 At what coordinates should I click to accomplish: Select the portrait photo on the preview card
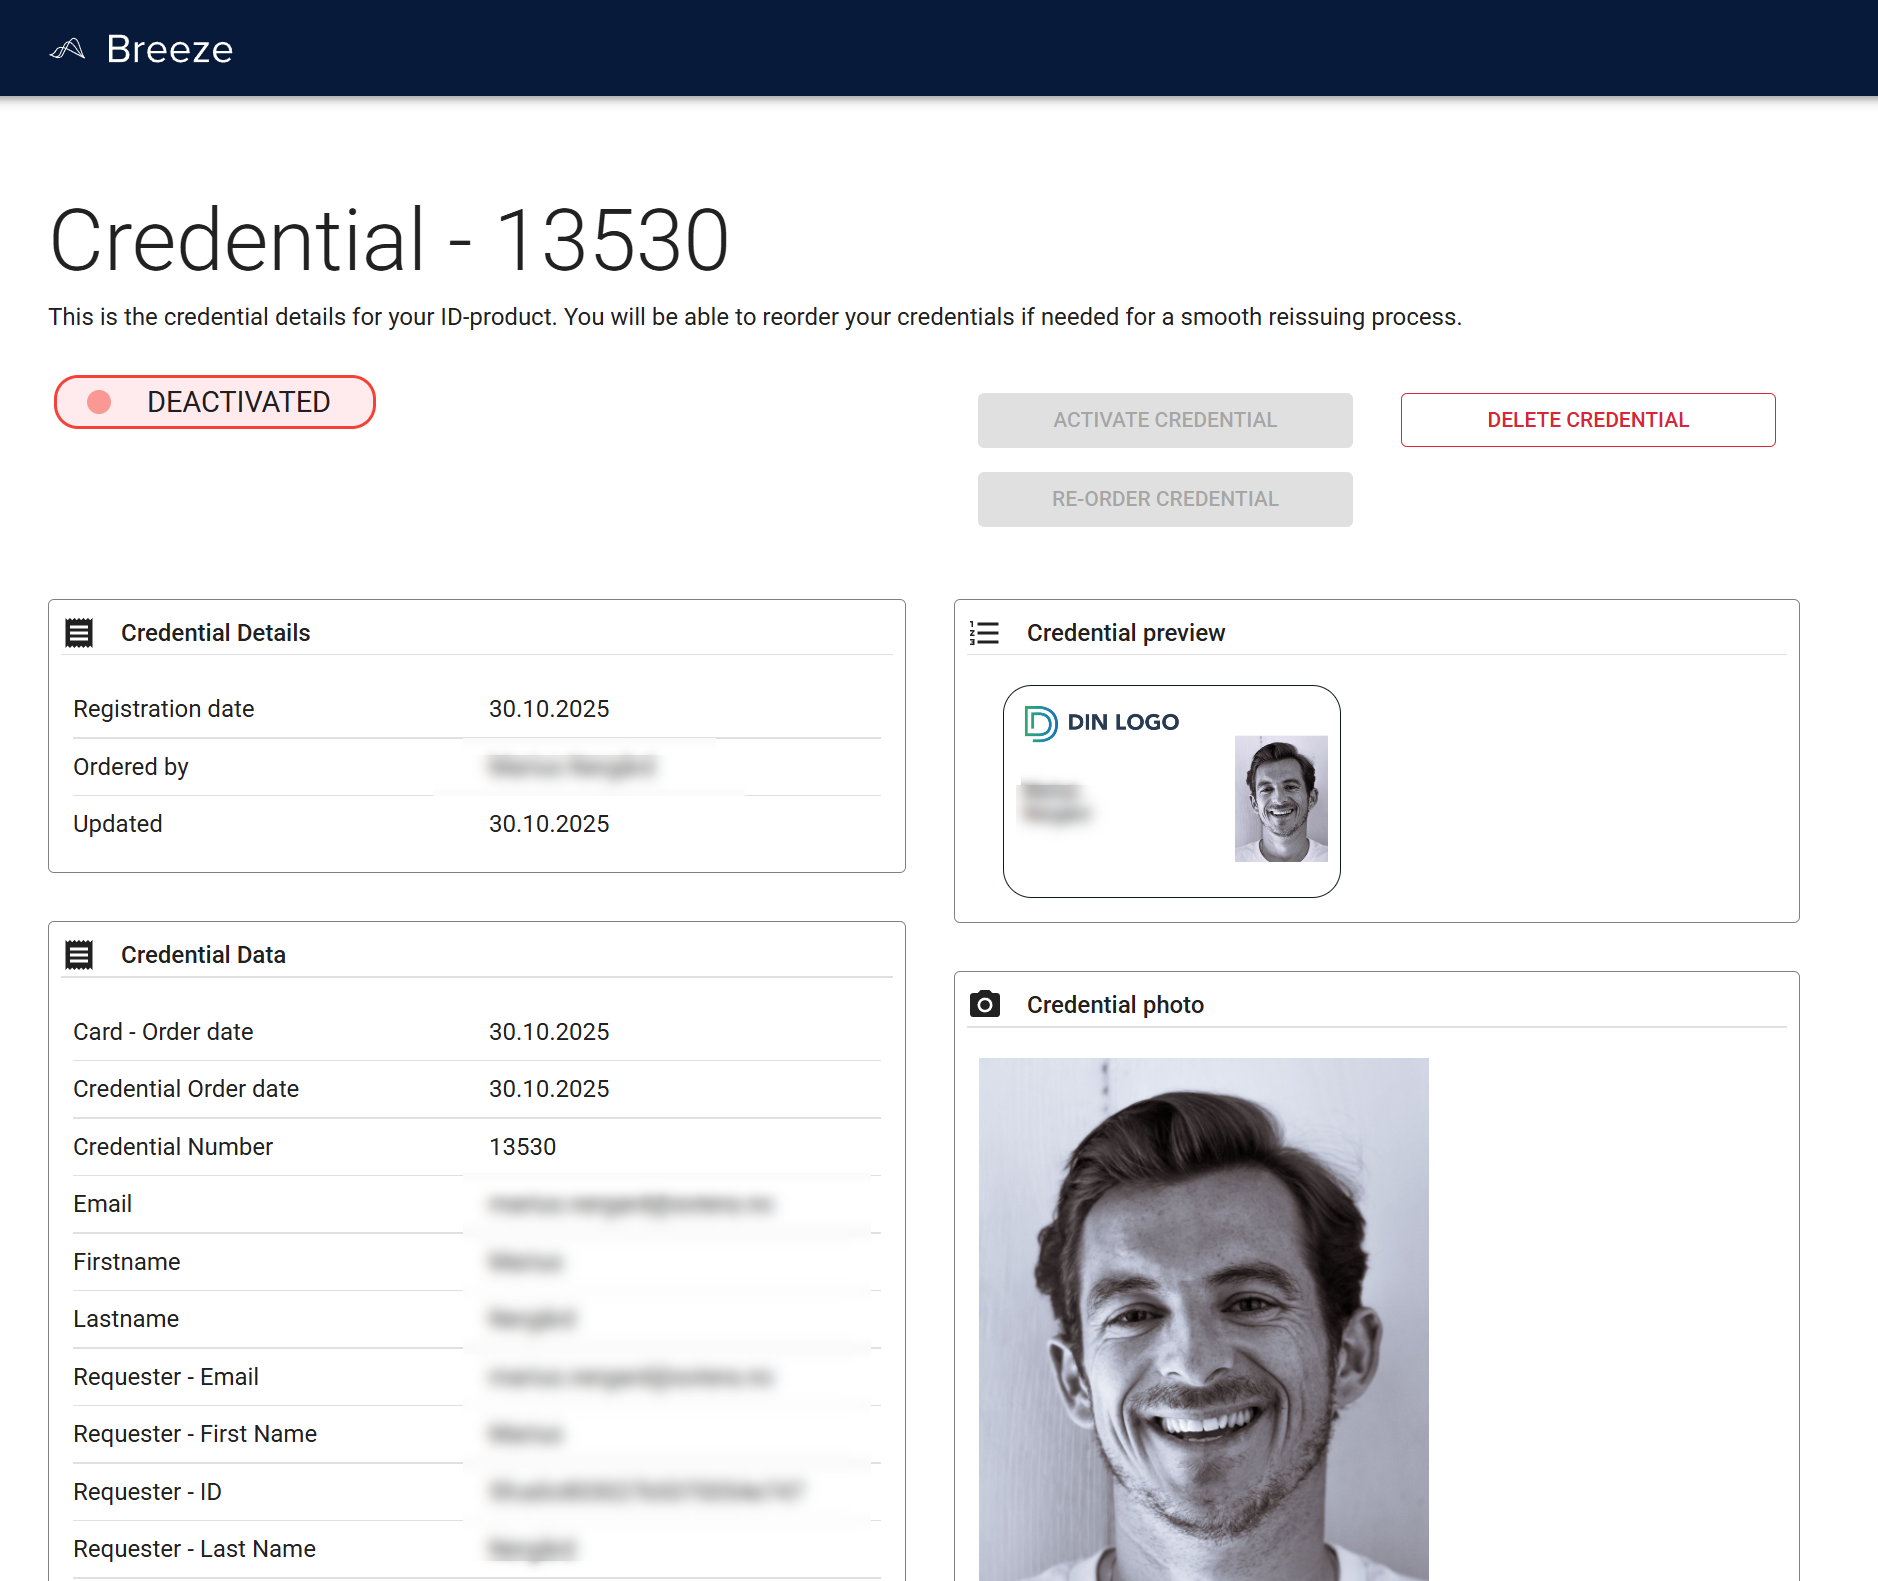tap(1281, 800)
